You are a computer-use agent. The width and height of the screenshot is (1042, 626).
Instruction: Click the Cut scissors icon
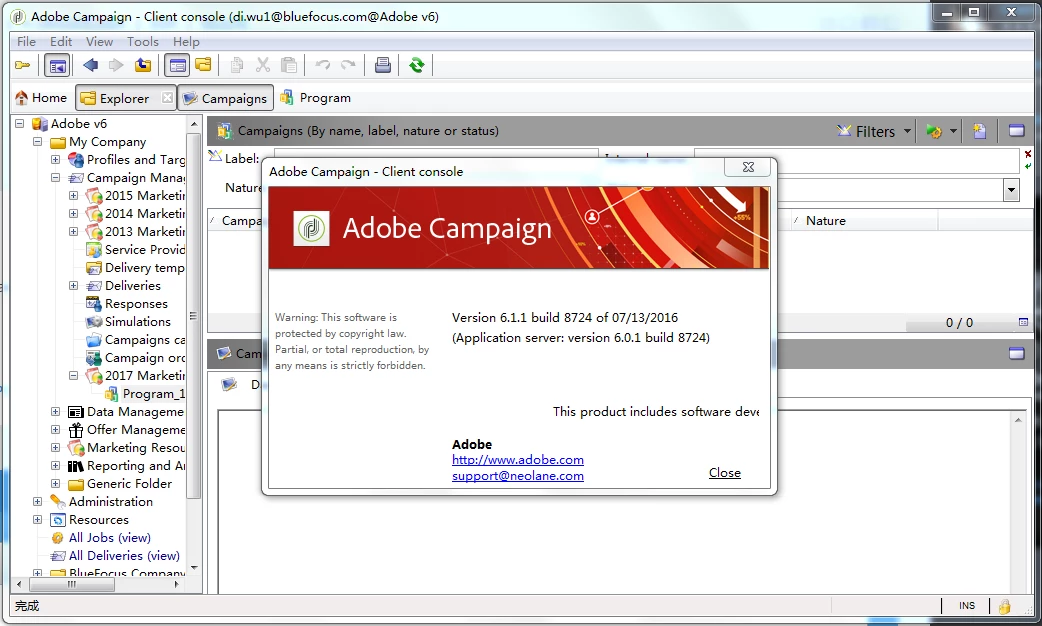pyautogui.click(x=263, y=64)
